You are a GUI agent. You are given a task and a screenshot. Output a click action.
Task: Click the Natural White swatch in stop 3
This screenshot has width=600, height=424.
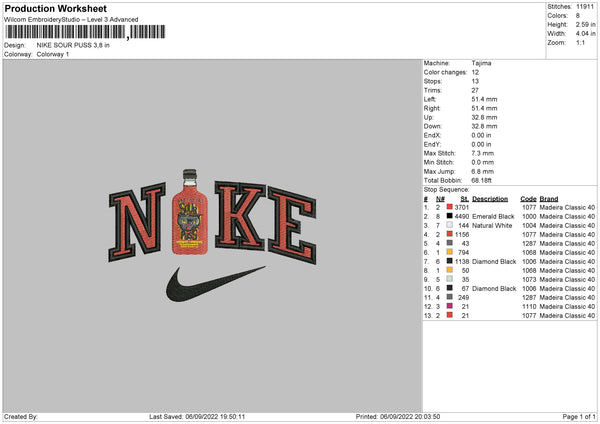point(450,225)
